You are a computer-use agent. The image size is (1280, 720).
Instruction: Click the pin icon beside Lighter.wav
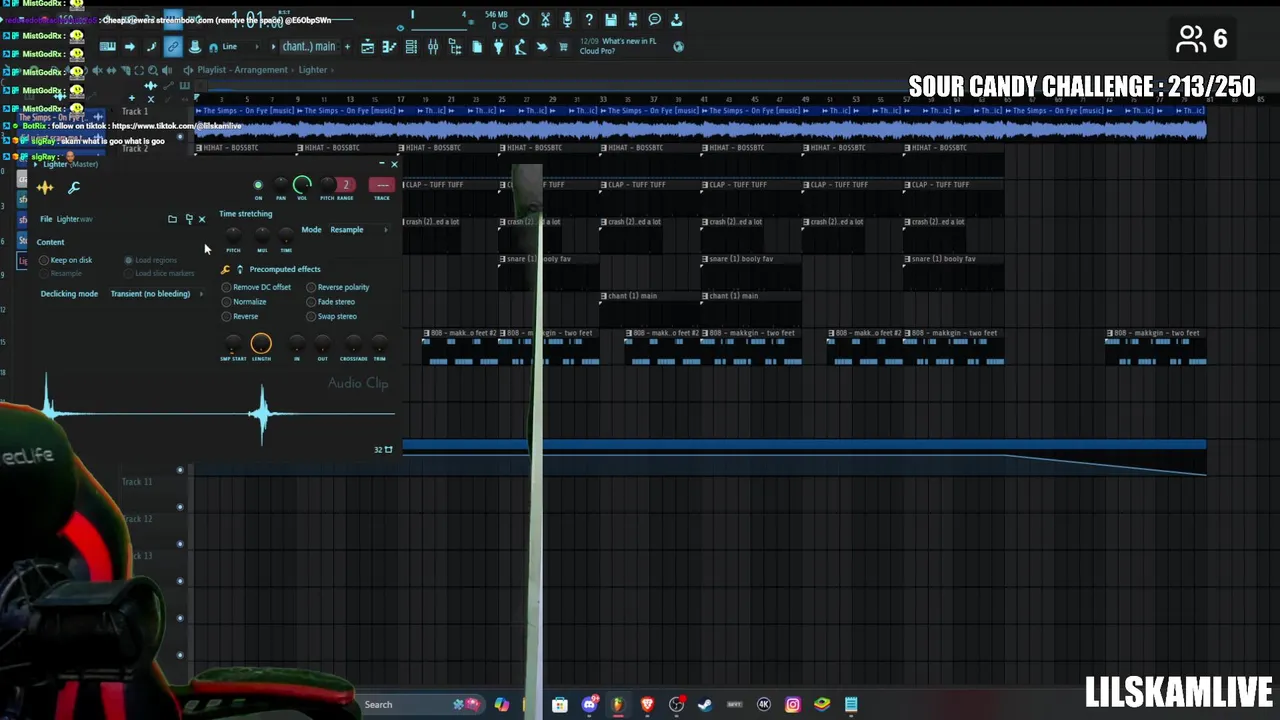click(188, 219)
